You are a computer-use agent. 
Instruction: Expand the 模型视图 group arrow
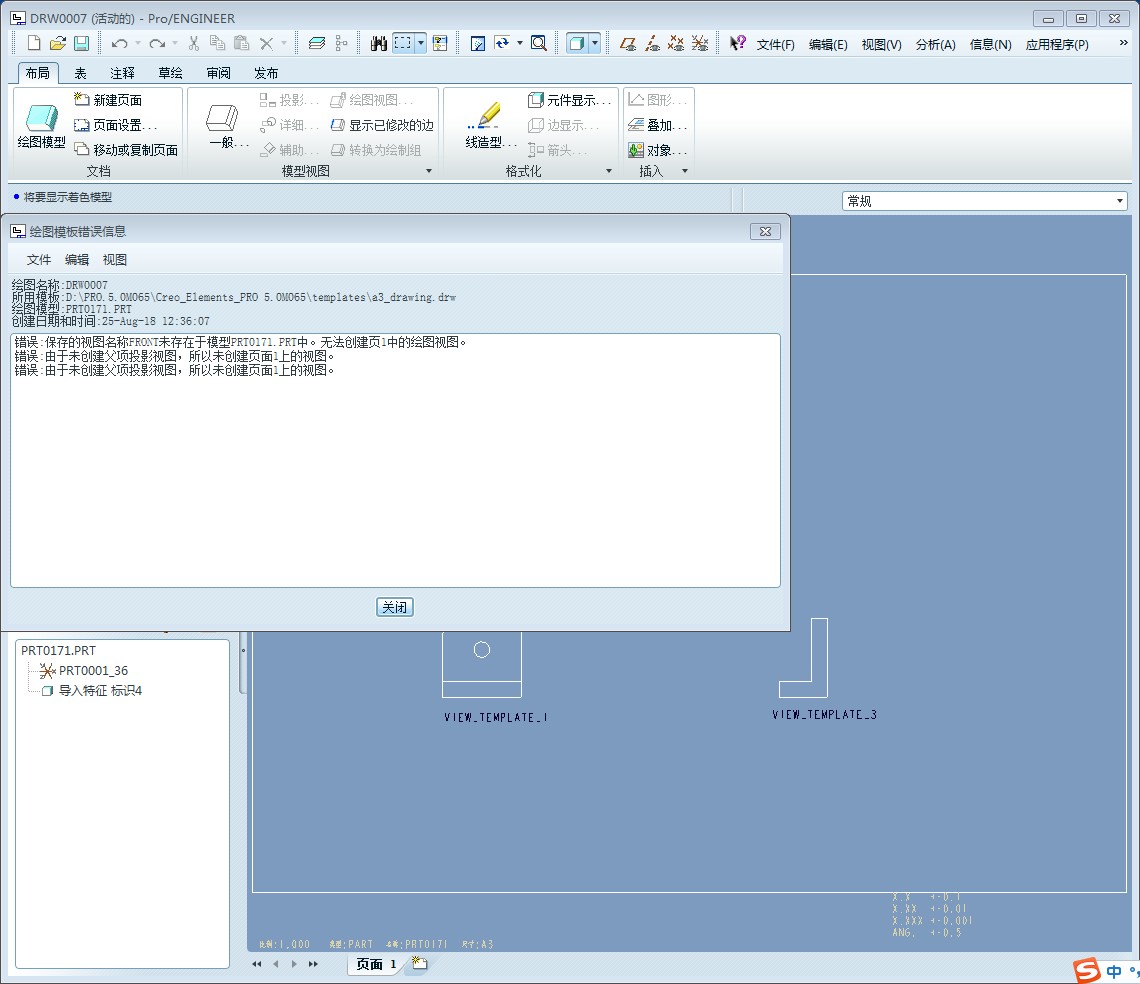[429, 172]
